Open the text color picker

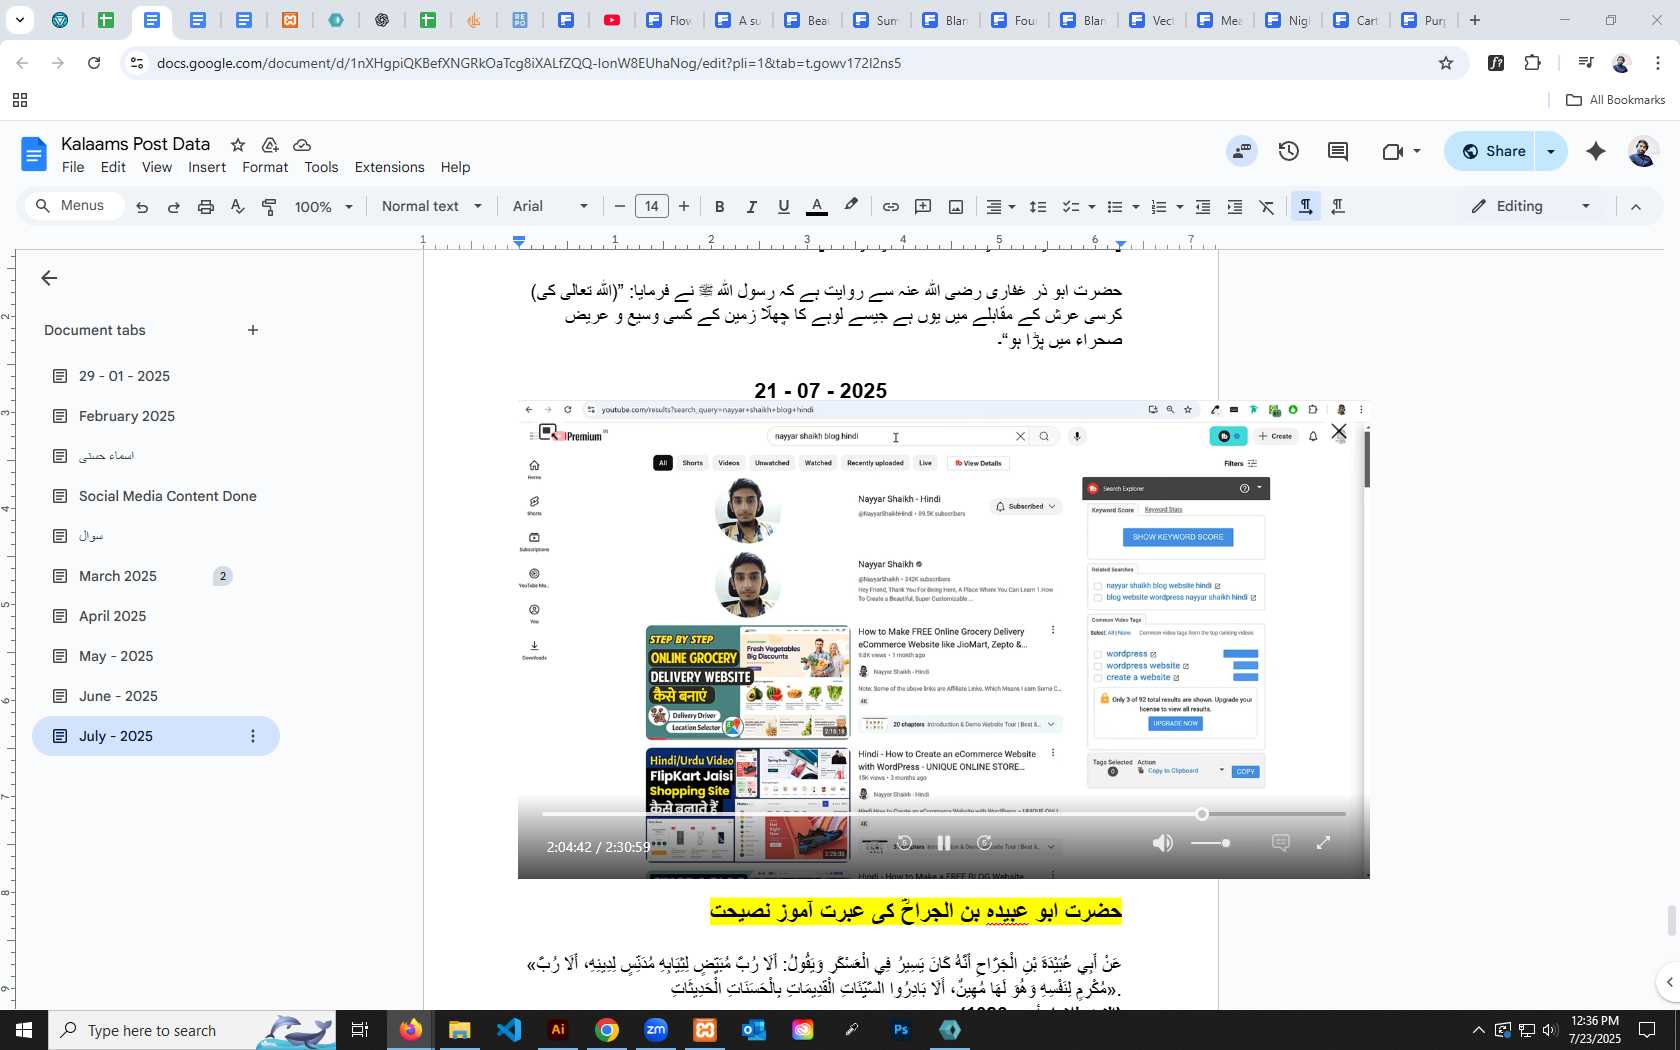click(x=817, y=207)
